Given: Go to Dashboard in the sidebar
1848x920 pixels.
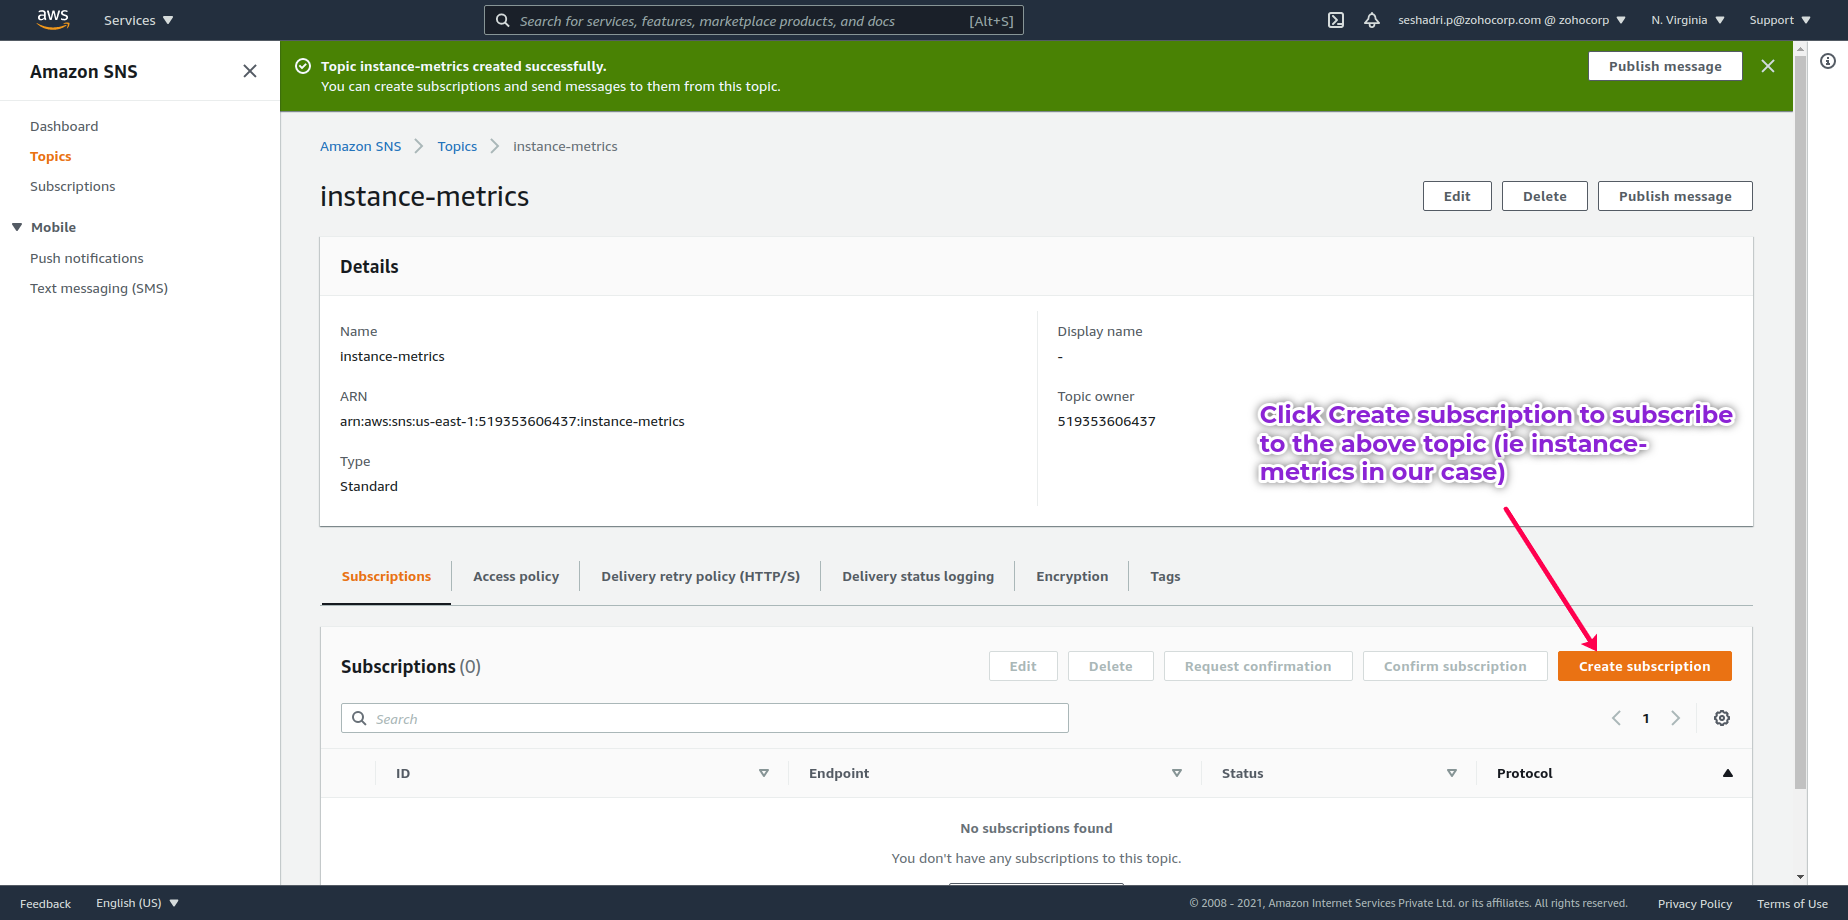Looking at the screenshot, I should tap(64, 126).
